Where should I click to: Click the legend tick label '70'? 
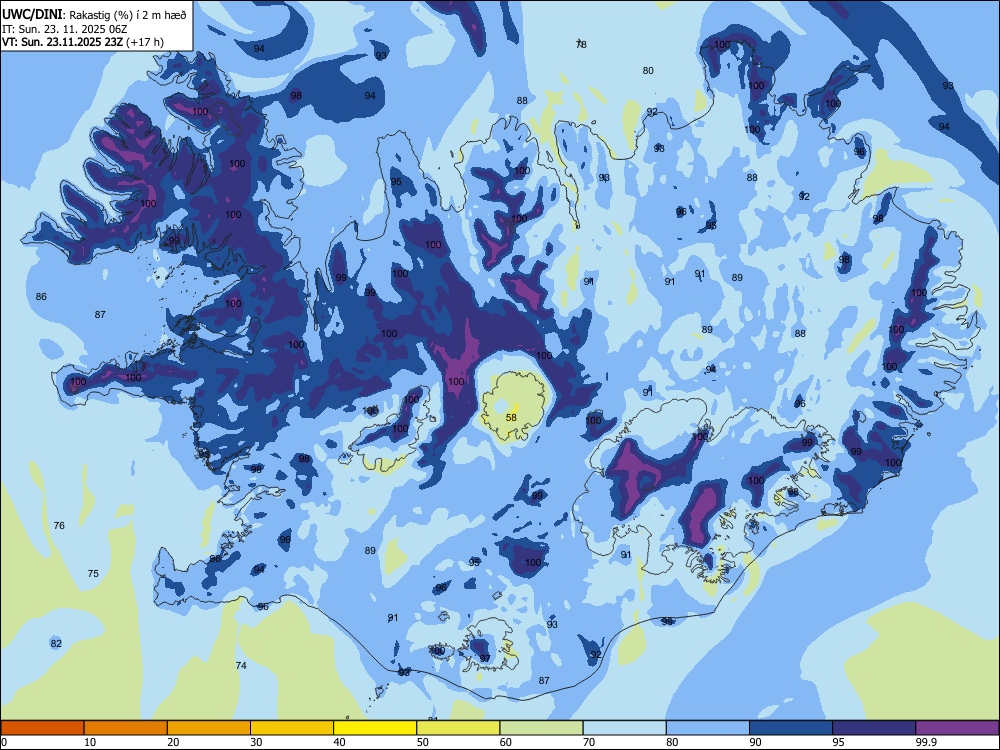pyautogui.click(x=589, y=742)
